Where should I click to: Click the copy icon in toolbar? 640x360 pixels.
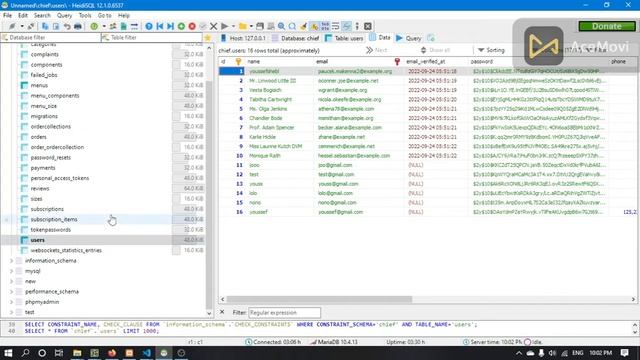tap(45, 26)
